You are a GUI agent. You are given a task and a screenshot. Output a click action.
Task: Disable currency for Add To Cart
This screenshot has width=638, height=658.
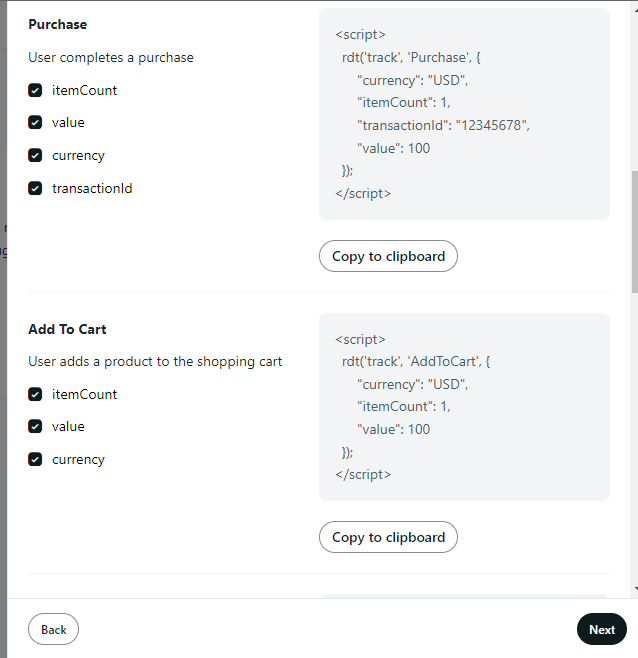pyautogui.click(x=35, y=460)
